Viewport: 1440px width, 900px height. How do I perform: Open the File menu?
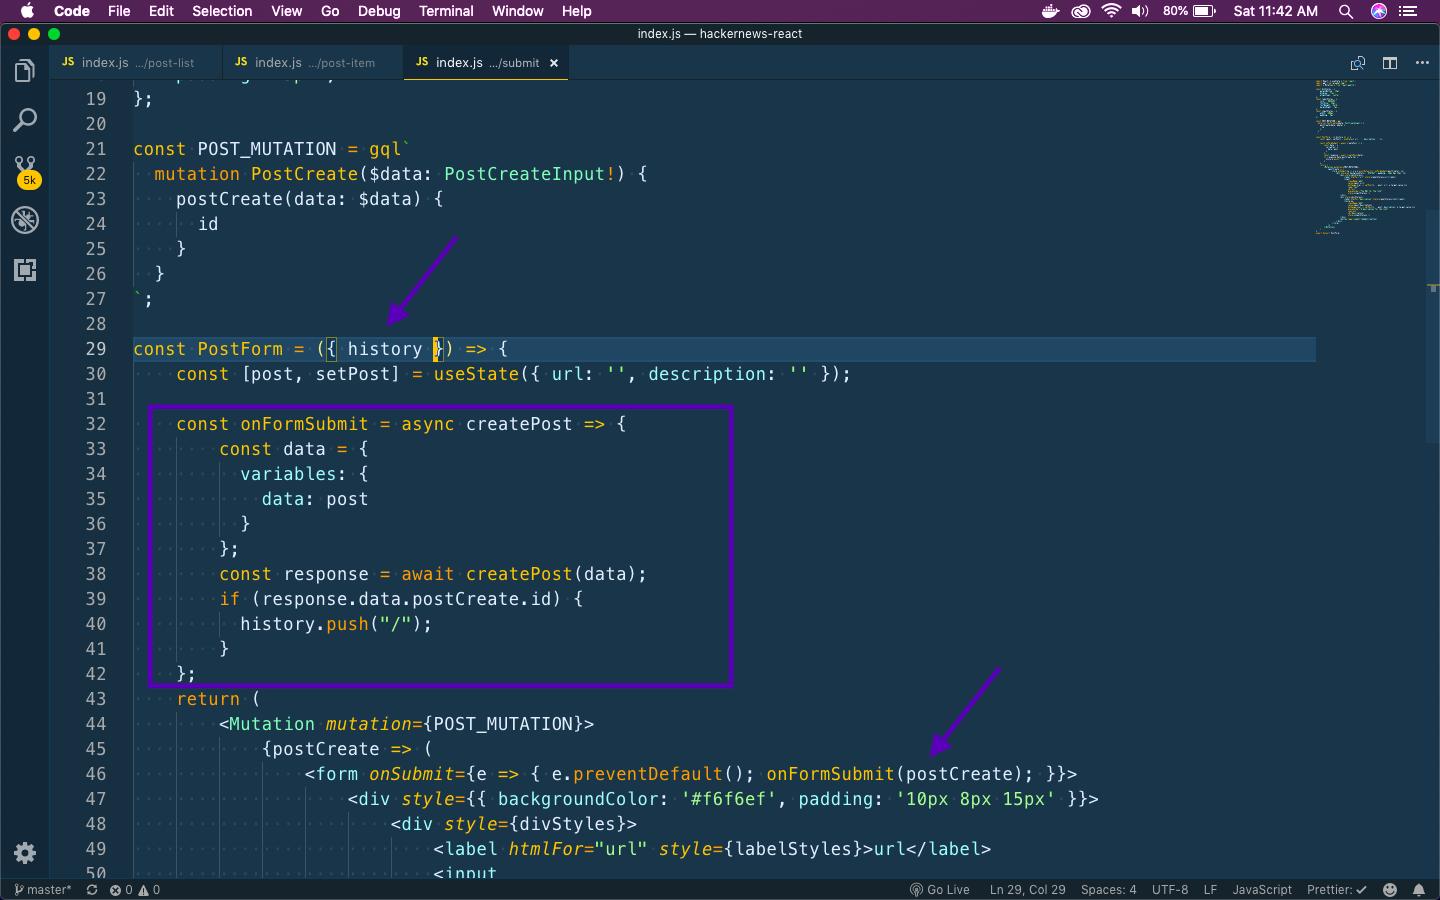pos(119,11)
